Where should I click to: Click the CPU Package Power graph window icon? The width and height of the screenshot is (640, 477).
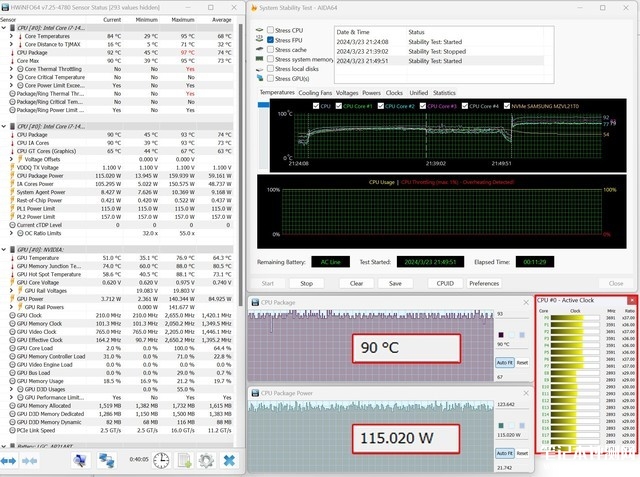(255, 393)
